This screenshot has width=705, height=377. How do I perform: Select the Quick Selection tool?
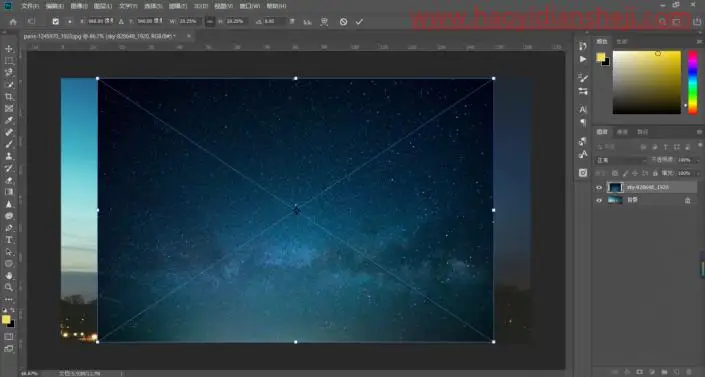(9, 85)
